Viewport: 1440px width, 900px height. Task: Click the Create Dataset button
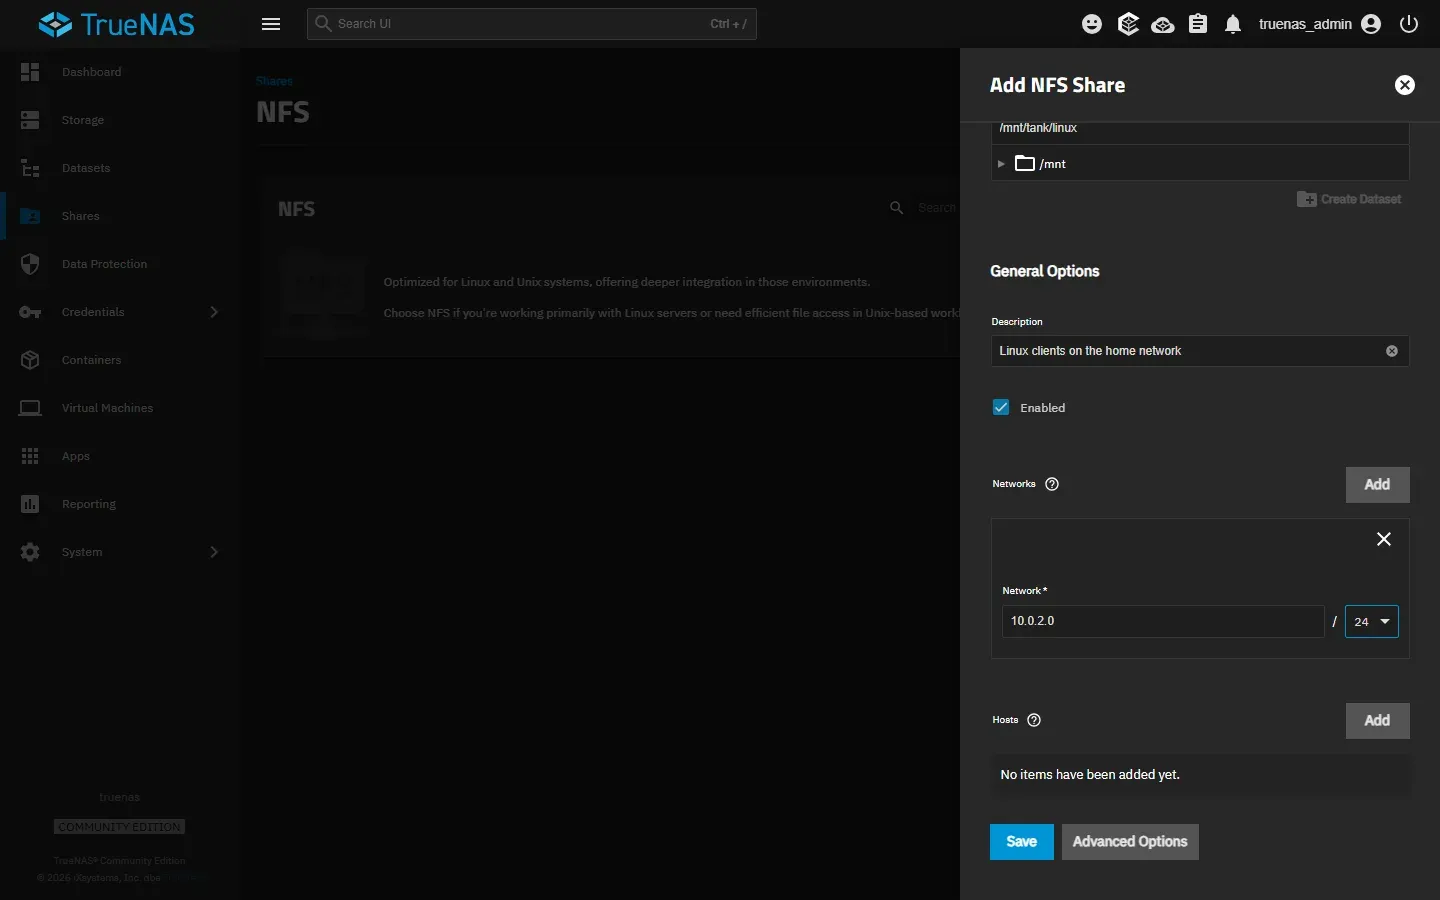click(1349, 199)
